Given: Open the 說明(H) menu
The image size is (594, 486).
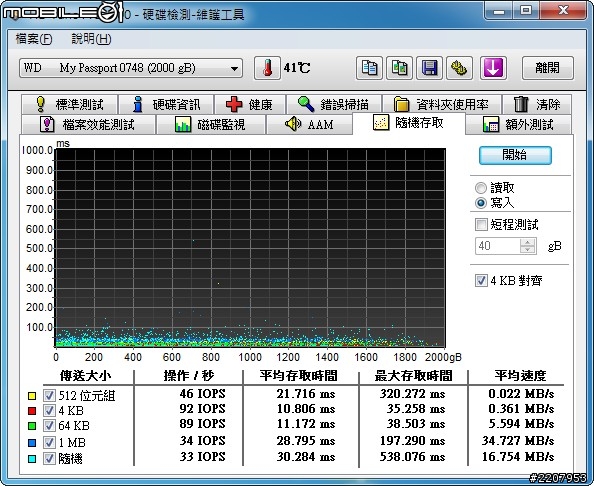Looking at the screenshot, I should (x=91, y=39).
